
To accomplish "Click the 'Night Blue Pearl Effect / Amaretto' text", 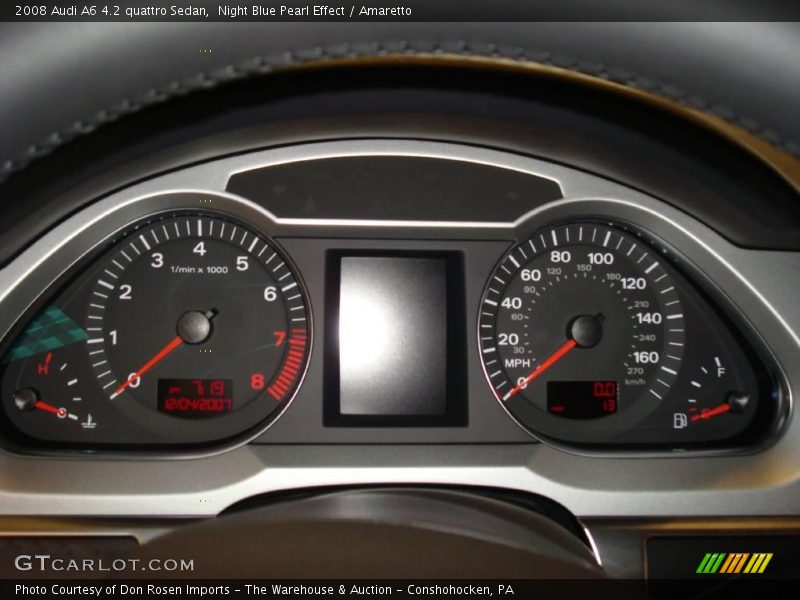I will [314, 10].
